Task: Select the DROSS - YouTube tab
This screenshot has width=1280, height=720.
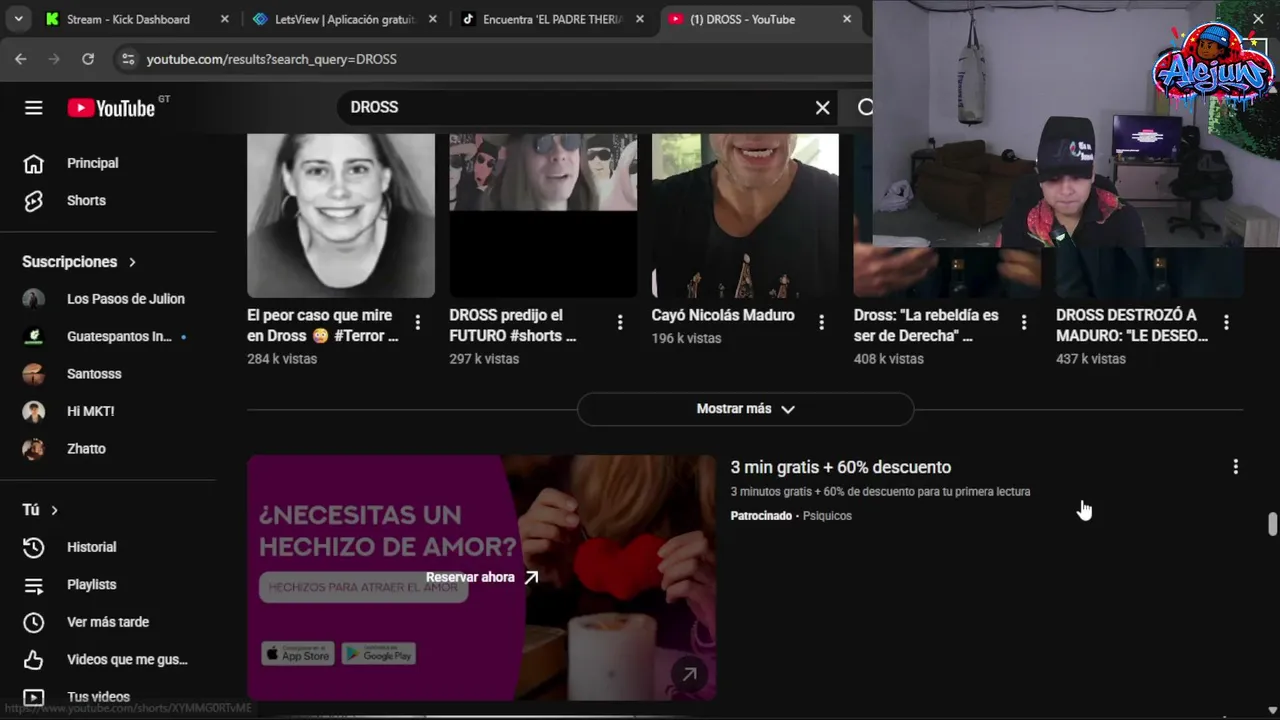Action: tap(742, 19)
